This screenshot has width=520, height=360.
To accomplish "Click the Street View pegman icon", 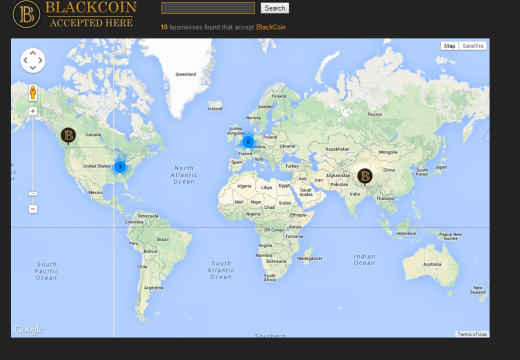I will [x=33, y=92].
